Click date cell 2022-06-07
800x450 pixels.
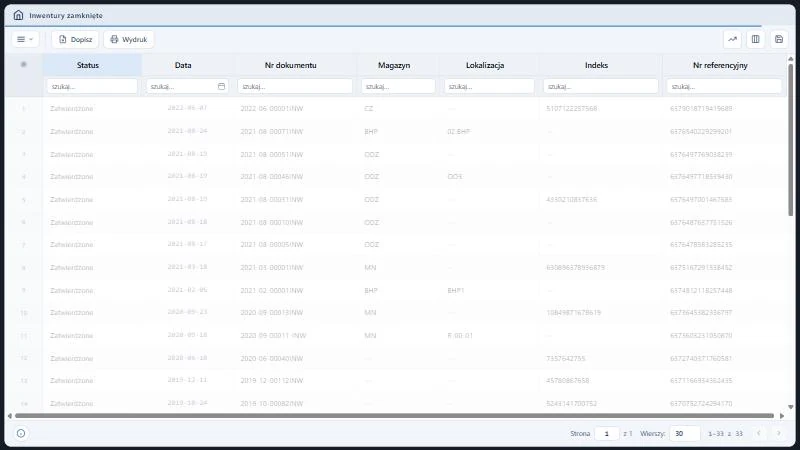(x=187, y=108)
